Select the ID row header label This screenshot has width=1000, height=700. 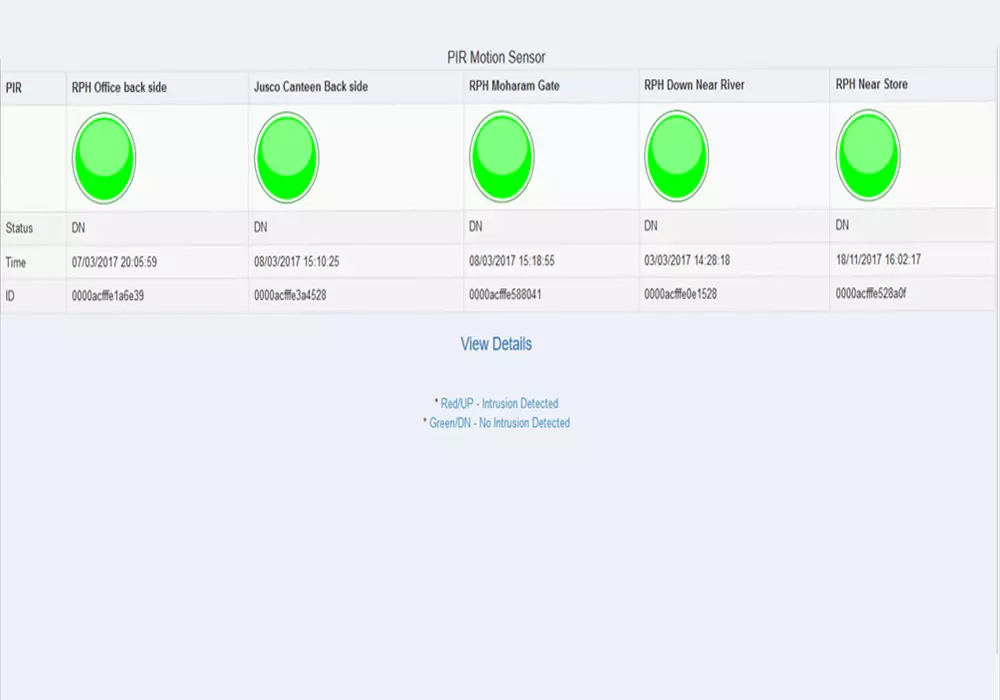coord(11,296)
